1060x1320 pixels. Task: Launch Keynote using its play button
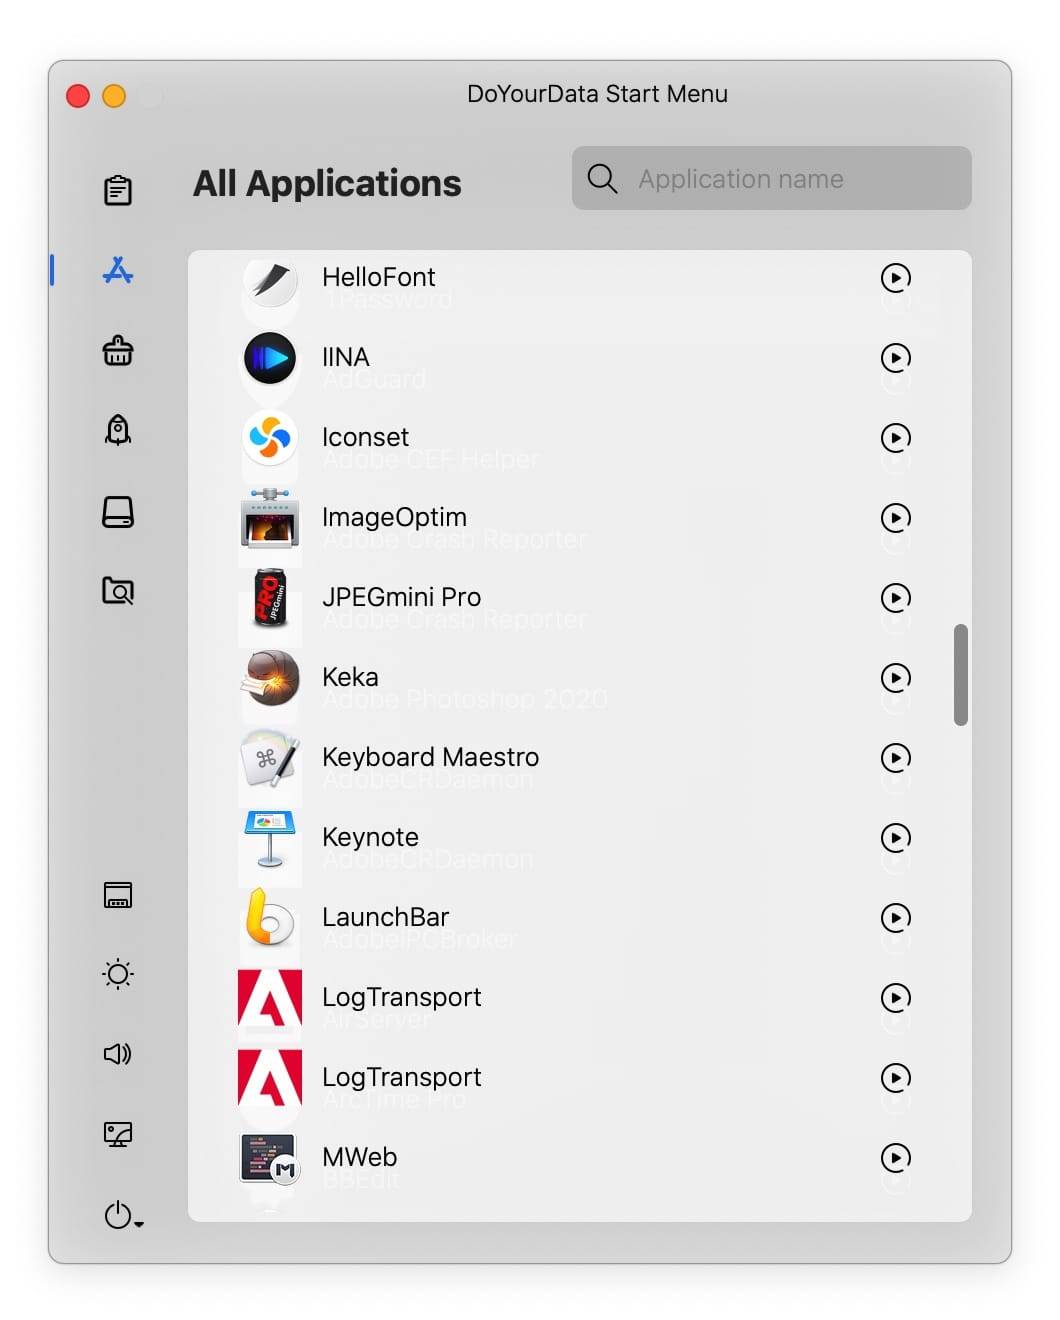[x=895, y=838]
